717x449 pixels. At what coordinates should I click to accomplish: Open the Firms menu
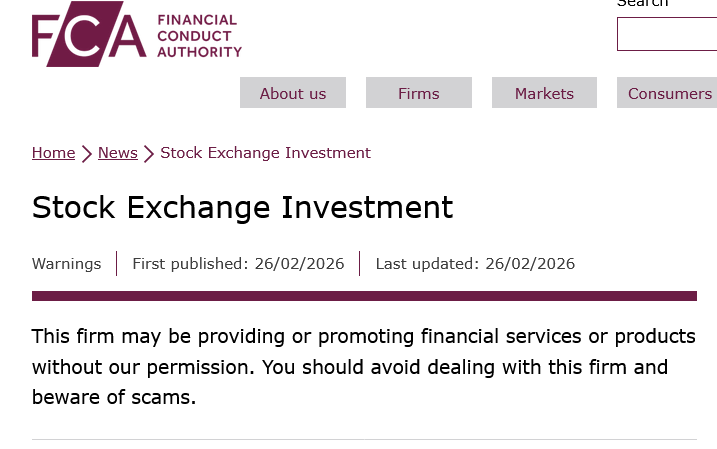pos(418,93)
